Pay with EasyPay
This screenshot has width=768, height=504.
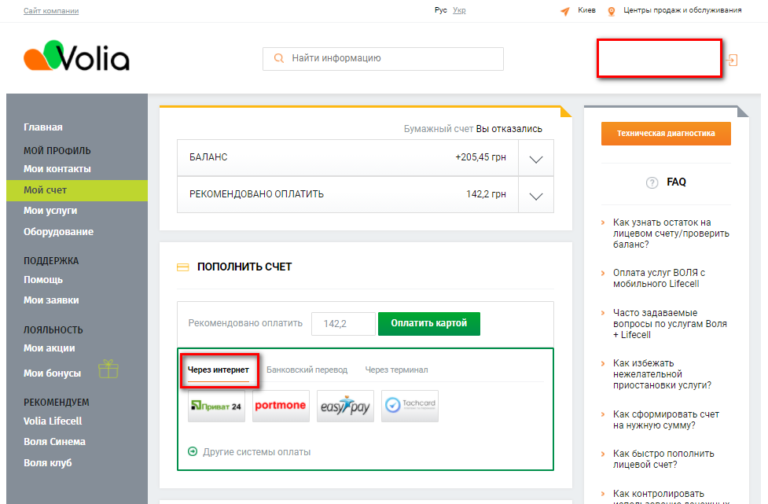(x=345, y=406)
